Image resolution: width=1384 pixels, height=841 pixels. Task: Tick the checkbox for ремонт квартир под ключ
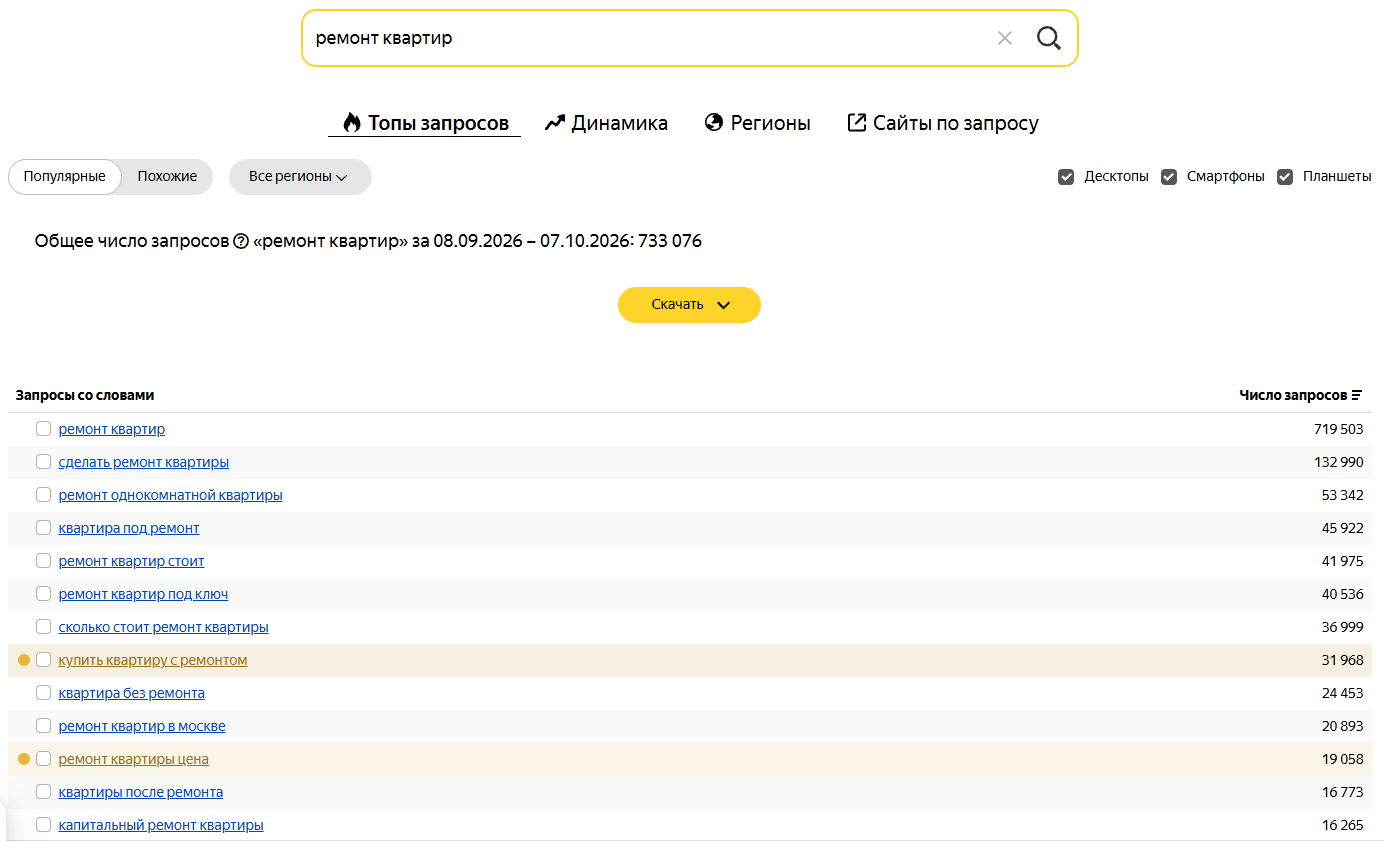coord(43,594)
